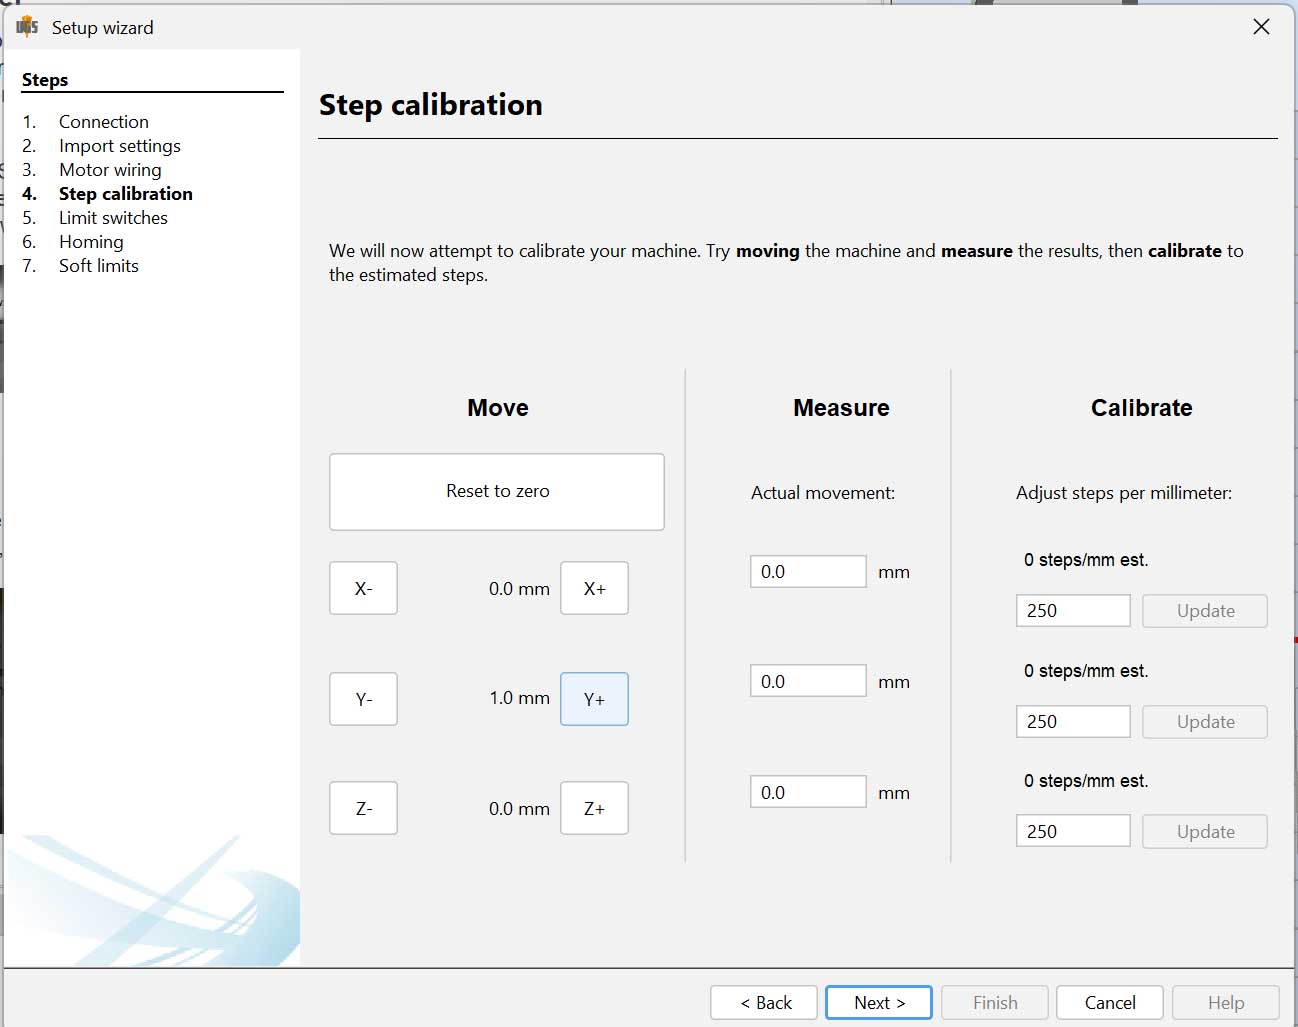Viewport: 1298px width, 1027px height.
Task: Click the X axis actual movement field
Action: (x=808, y=570)
